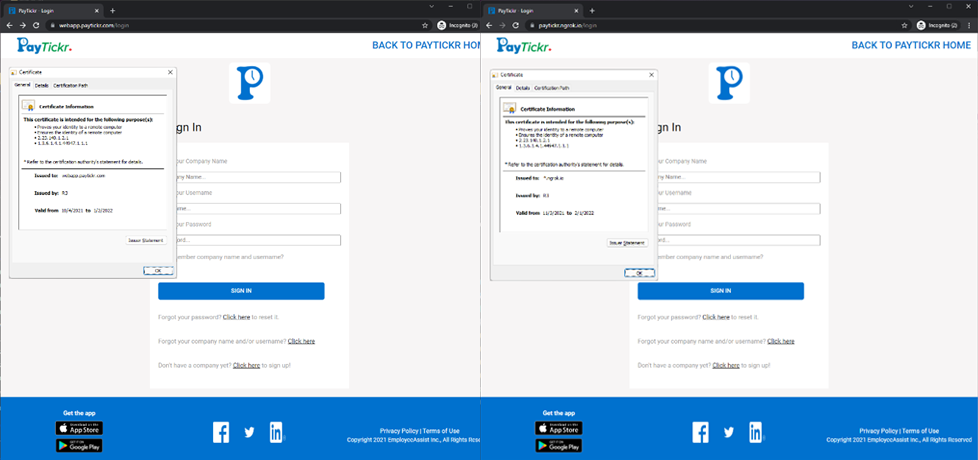The height and width of the screenshot is (460, 978).
Task: Click SIGN IN button in left window
Action: 241,291
